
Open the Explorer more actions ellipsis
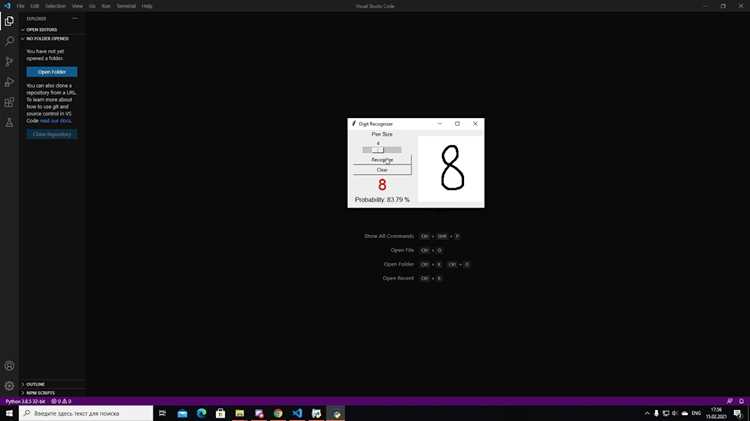pos(75,19)
